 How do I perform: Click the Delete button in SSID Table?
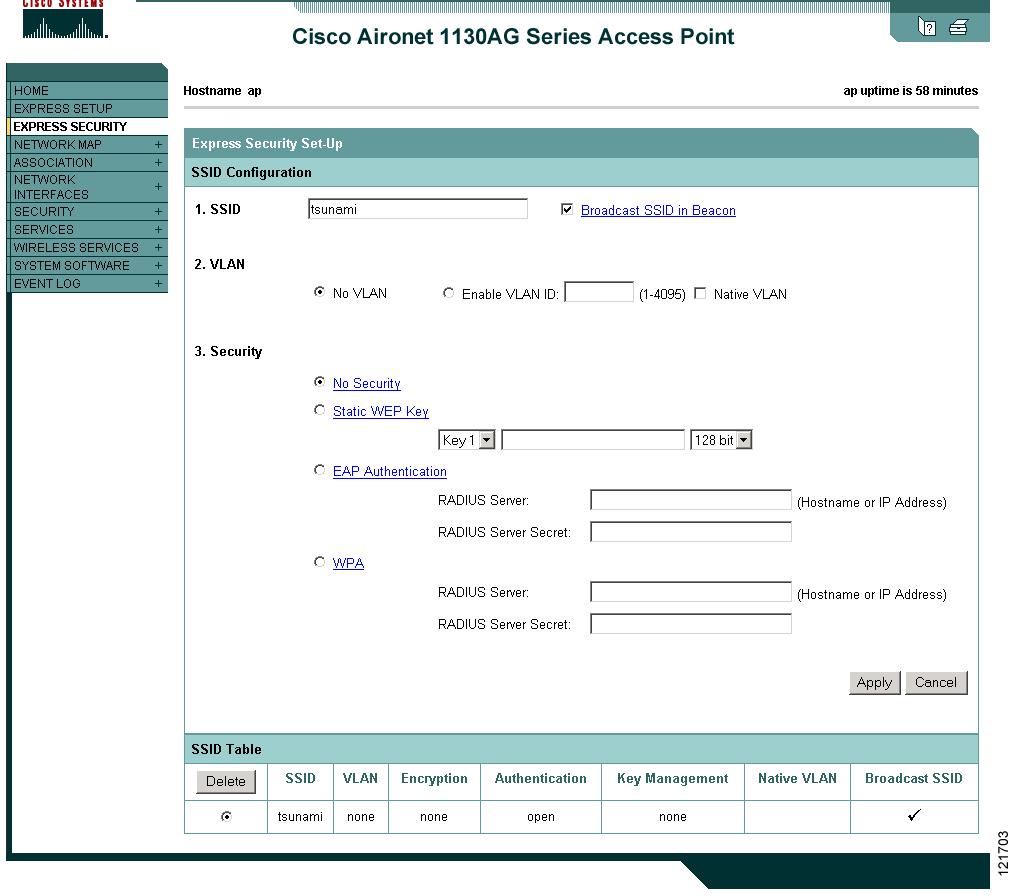coord(225,782)
